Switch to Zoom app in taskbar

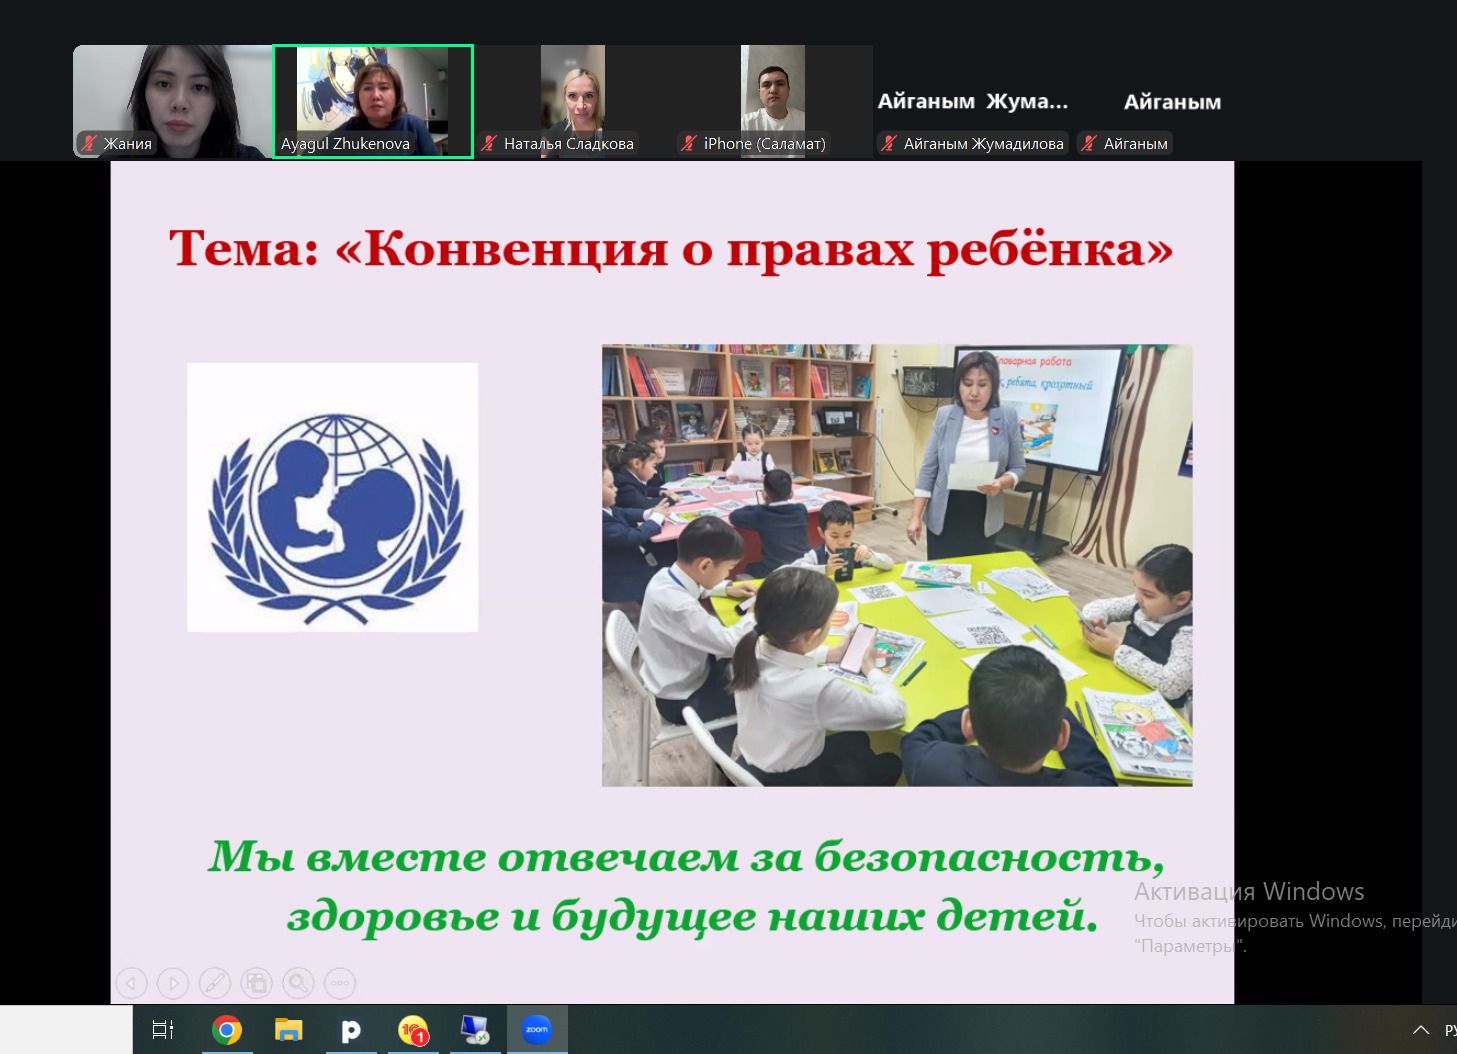pos(537,1030)
